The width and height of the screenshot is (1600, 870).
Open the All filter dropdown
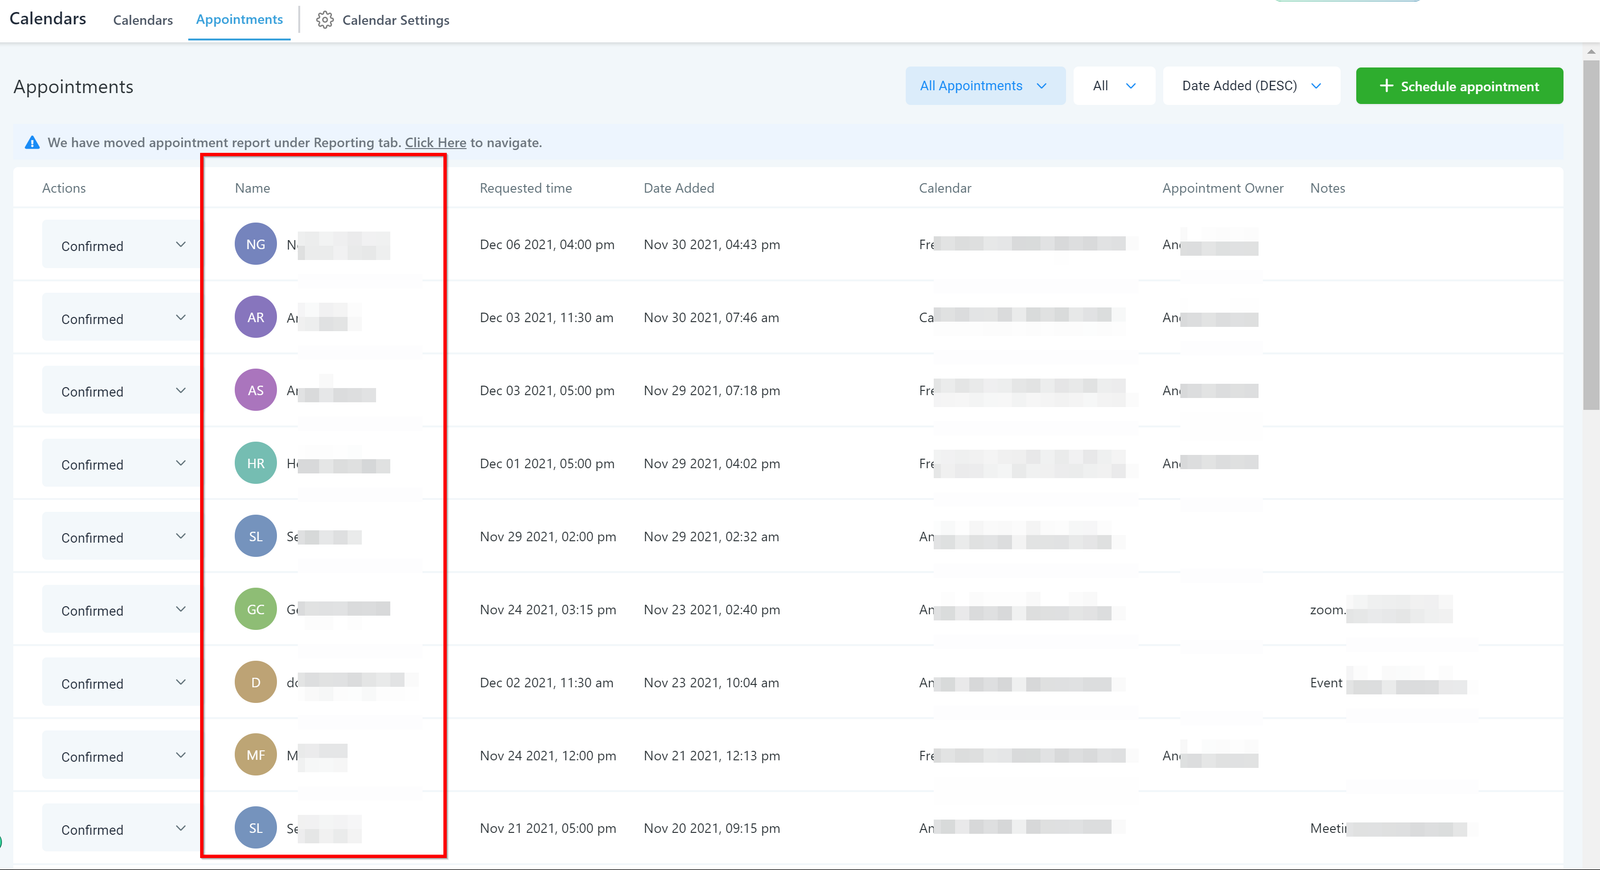[x=1114, y=86]
